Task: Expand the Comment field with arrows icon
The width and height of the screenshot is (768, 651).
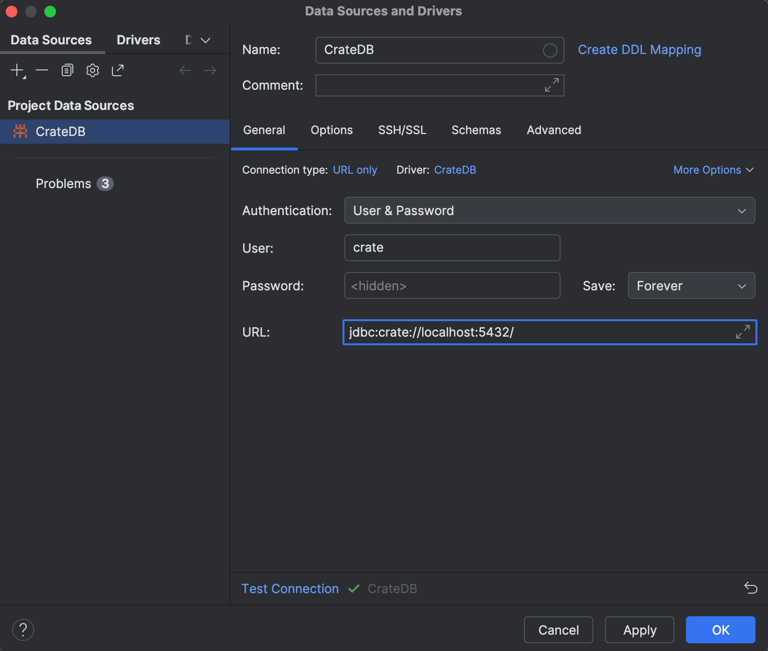Action: coord(552,85)
